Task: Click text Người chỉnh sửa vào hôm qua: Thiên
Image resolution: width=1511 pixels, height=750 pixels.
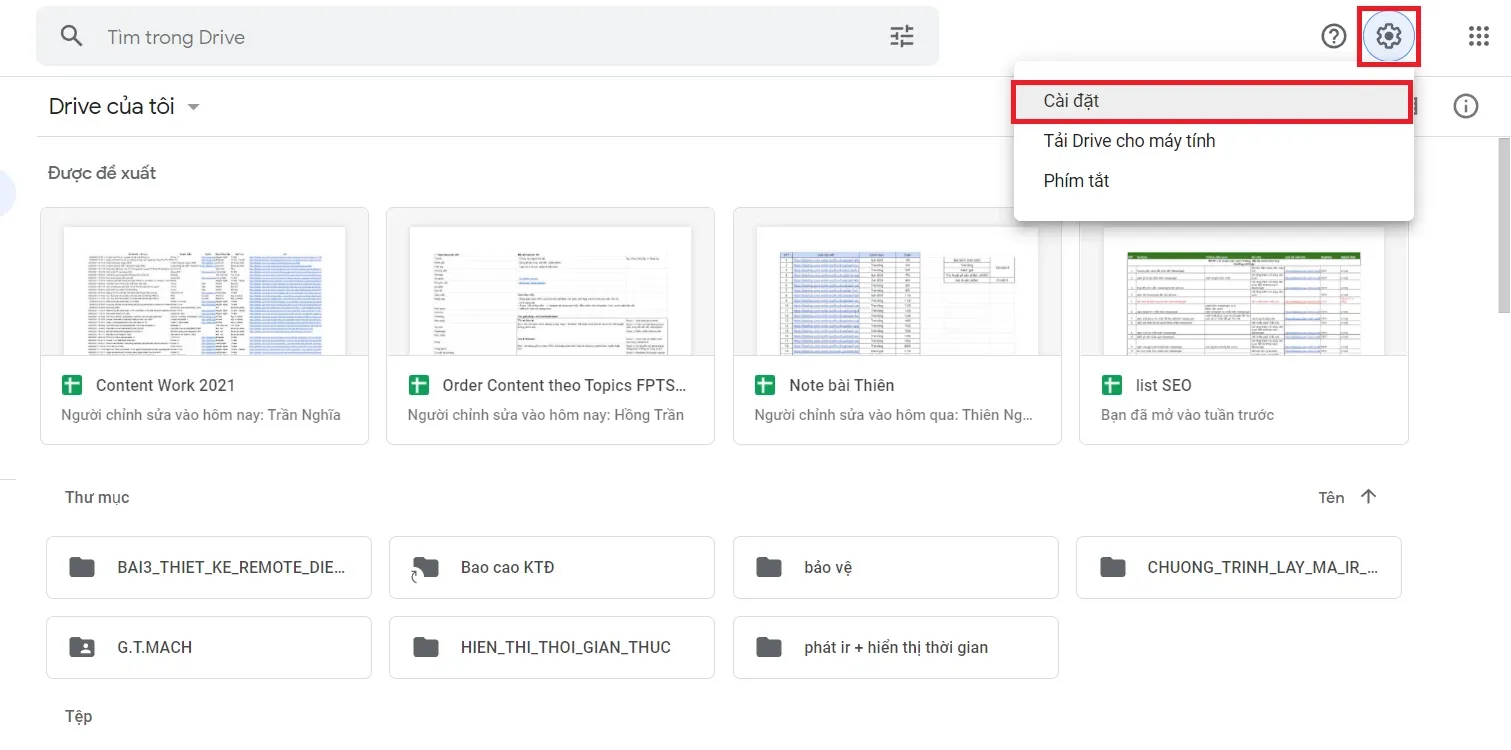Action: point(894,415)
